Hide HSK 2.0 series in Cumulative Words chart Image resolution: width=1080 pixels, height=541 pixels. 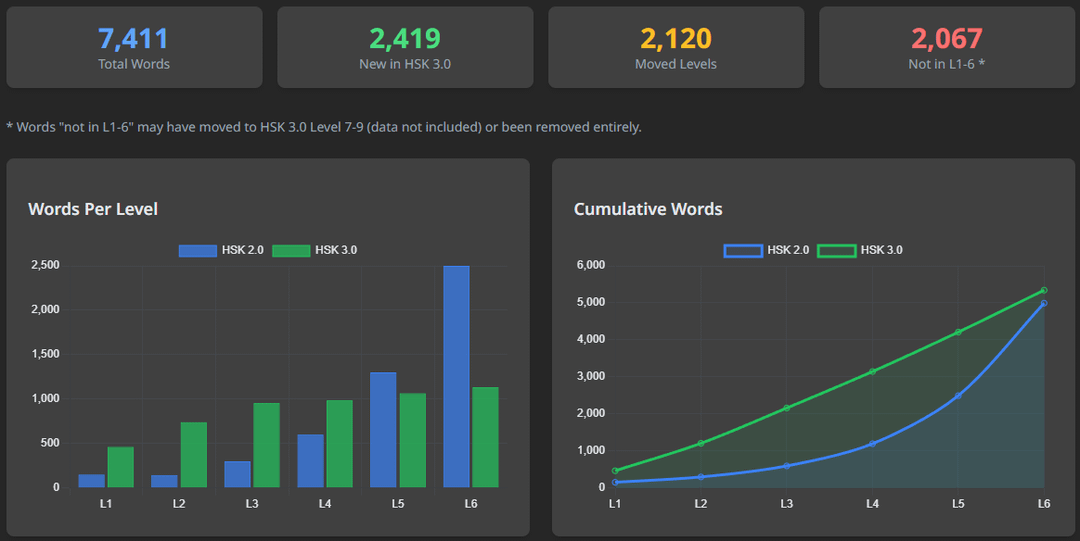766,250
